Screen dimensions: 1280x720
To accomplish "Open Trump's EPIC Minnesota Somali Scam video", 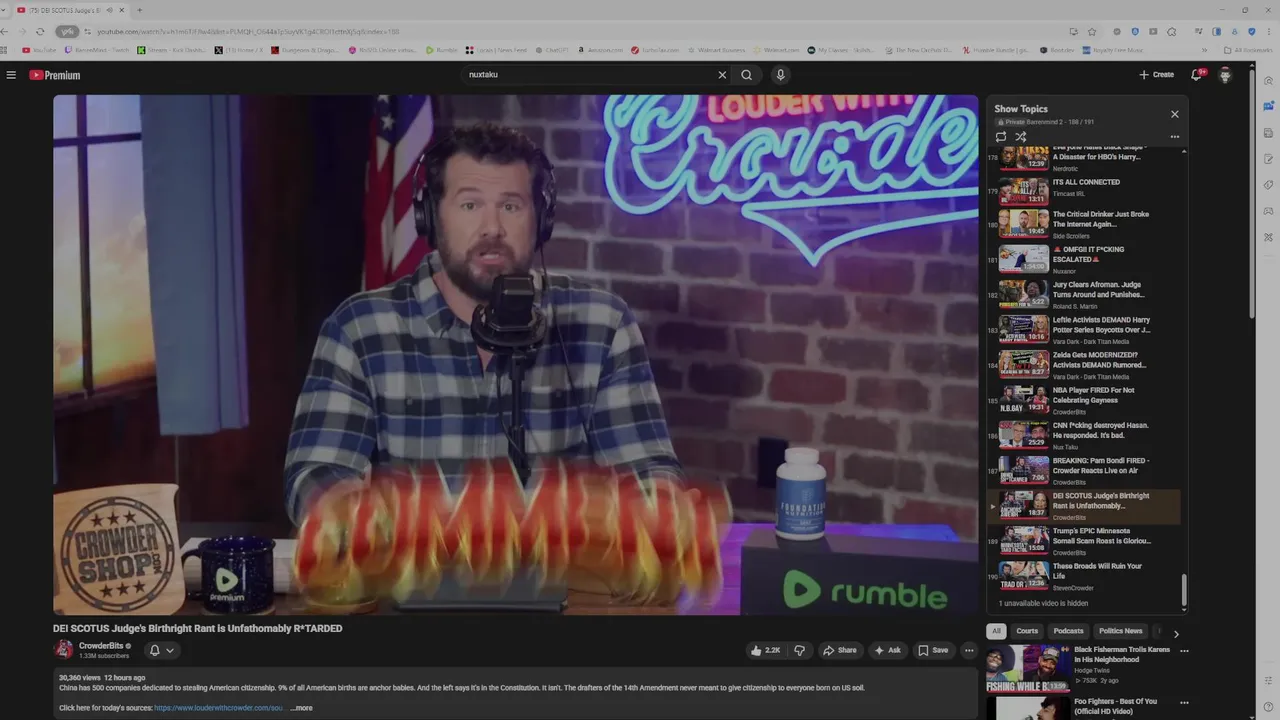I will (x=1085, y=540).
